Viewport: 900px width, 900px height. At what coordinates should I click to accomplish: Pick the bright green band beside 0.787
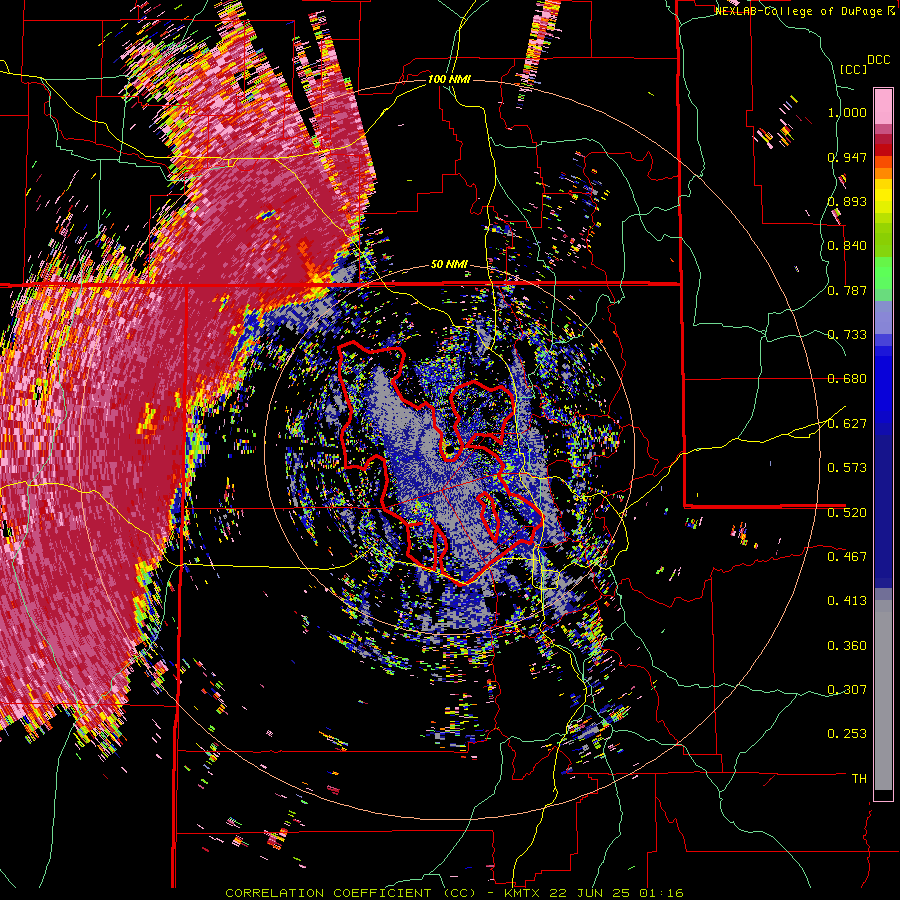coord(883,276)
